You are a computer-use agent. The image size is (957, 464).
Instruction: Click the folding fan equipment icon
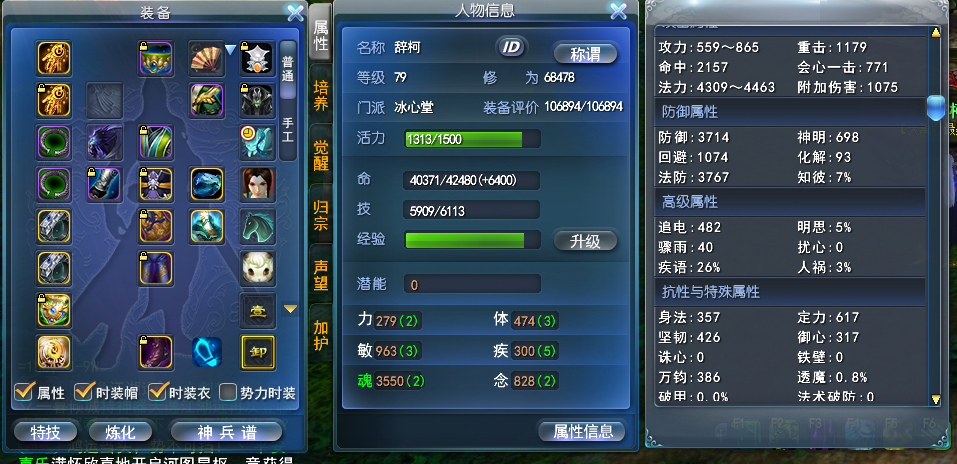point(206,58)
